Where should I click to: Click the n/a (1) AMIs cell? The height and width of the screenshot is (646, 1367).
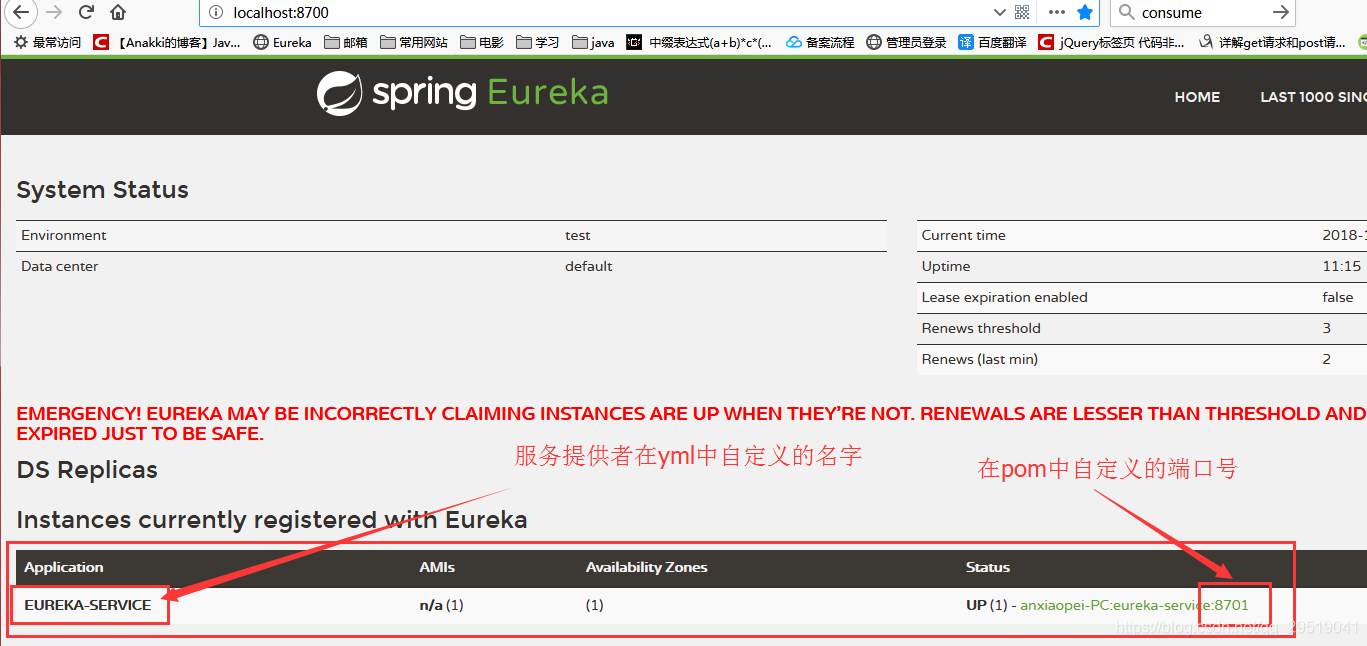click(x=441, y=605)
